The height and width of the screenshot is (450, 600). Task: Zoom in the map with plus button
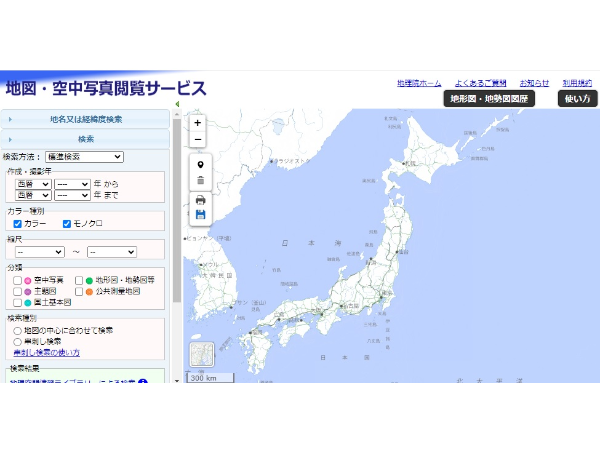coord(197,123)
